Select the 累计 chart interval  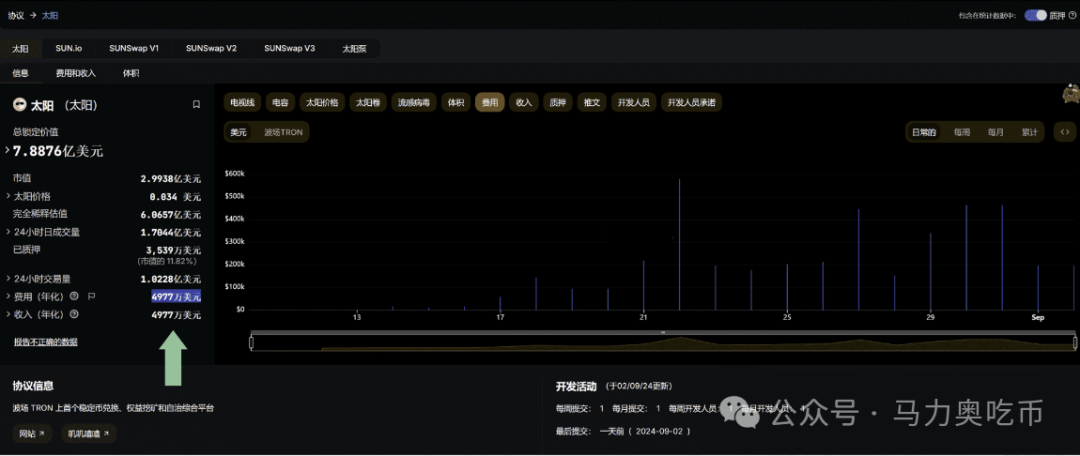pos(1029,132)
